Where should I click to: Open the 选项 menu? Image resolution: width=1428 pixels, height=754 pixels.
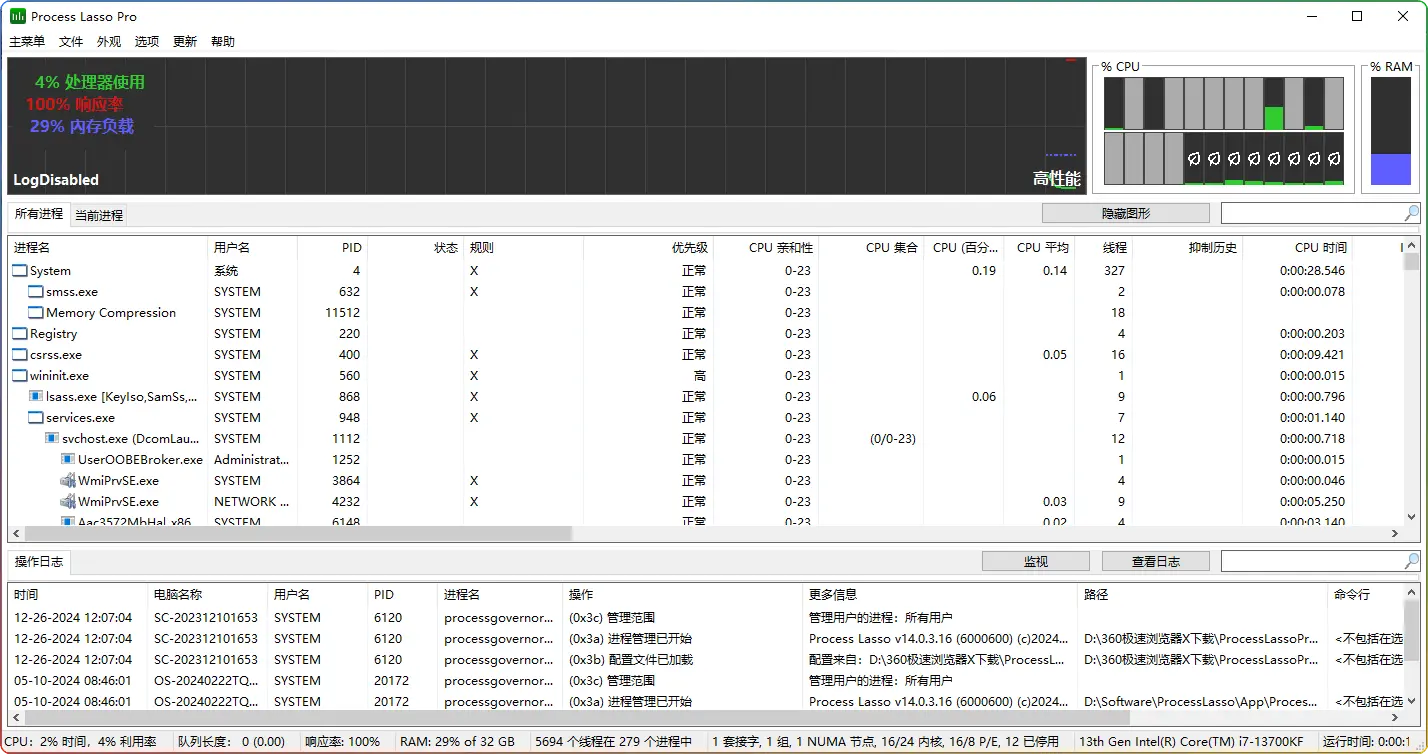(147, 42)
